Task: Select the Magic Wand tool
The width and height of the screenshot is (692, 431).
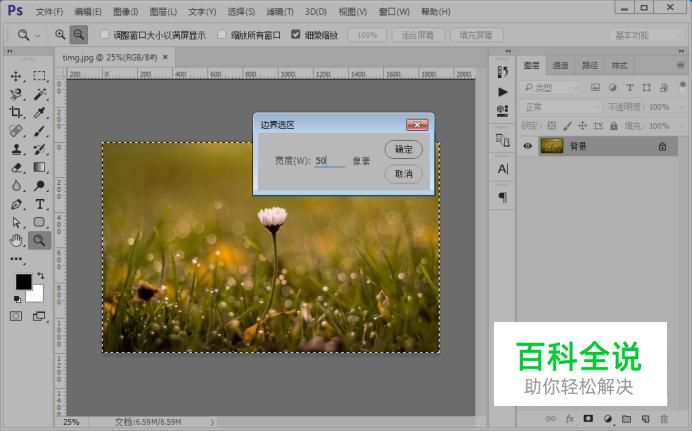Action: [40, 93]
